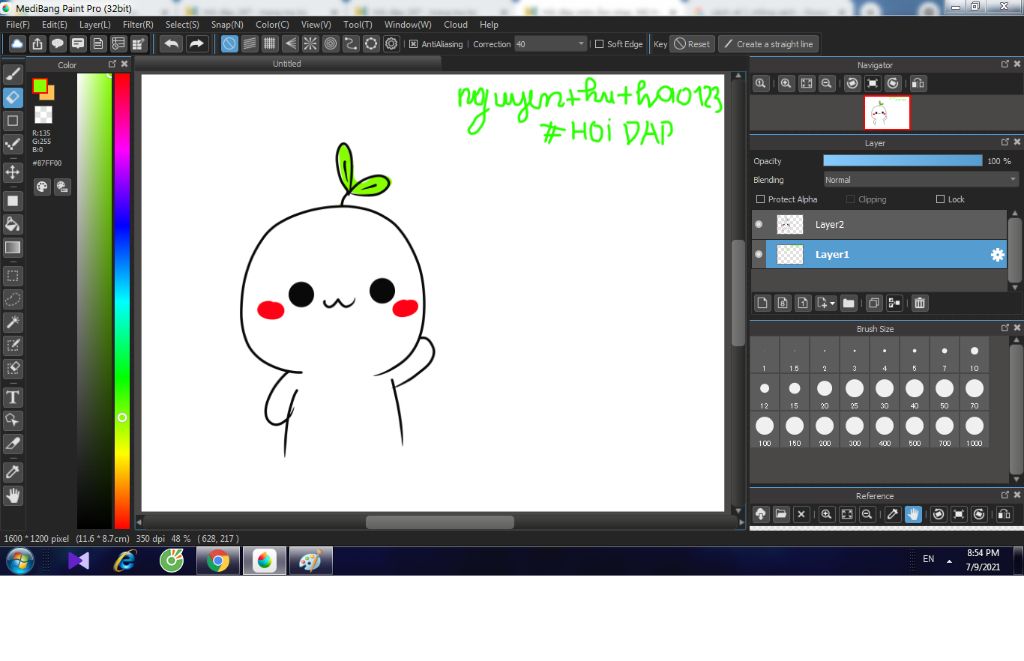Viewport: 1024px width, 661px height.
Task: Enable layer Lock checkbox
Action: pos(940,199)
